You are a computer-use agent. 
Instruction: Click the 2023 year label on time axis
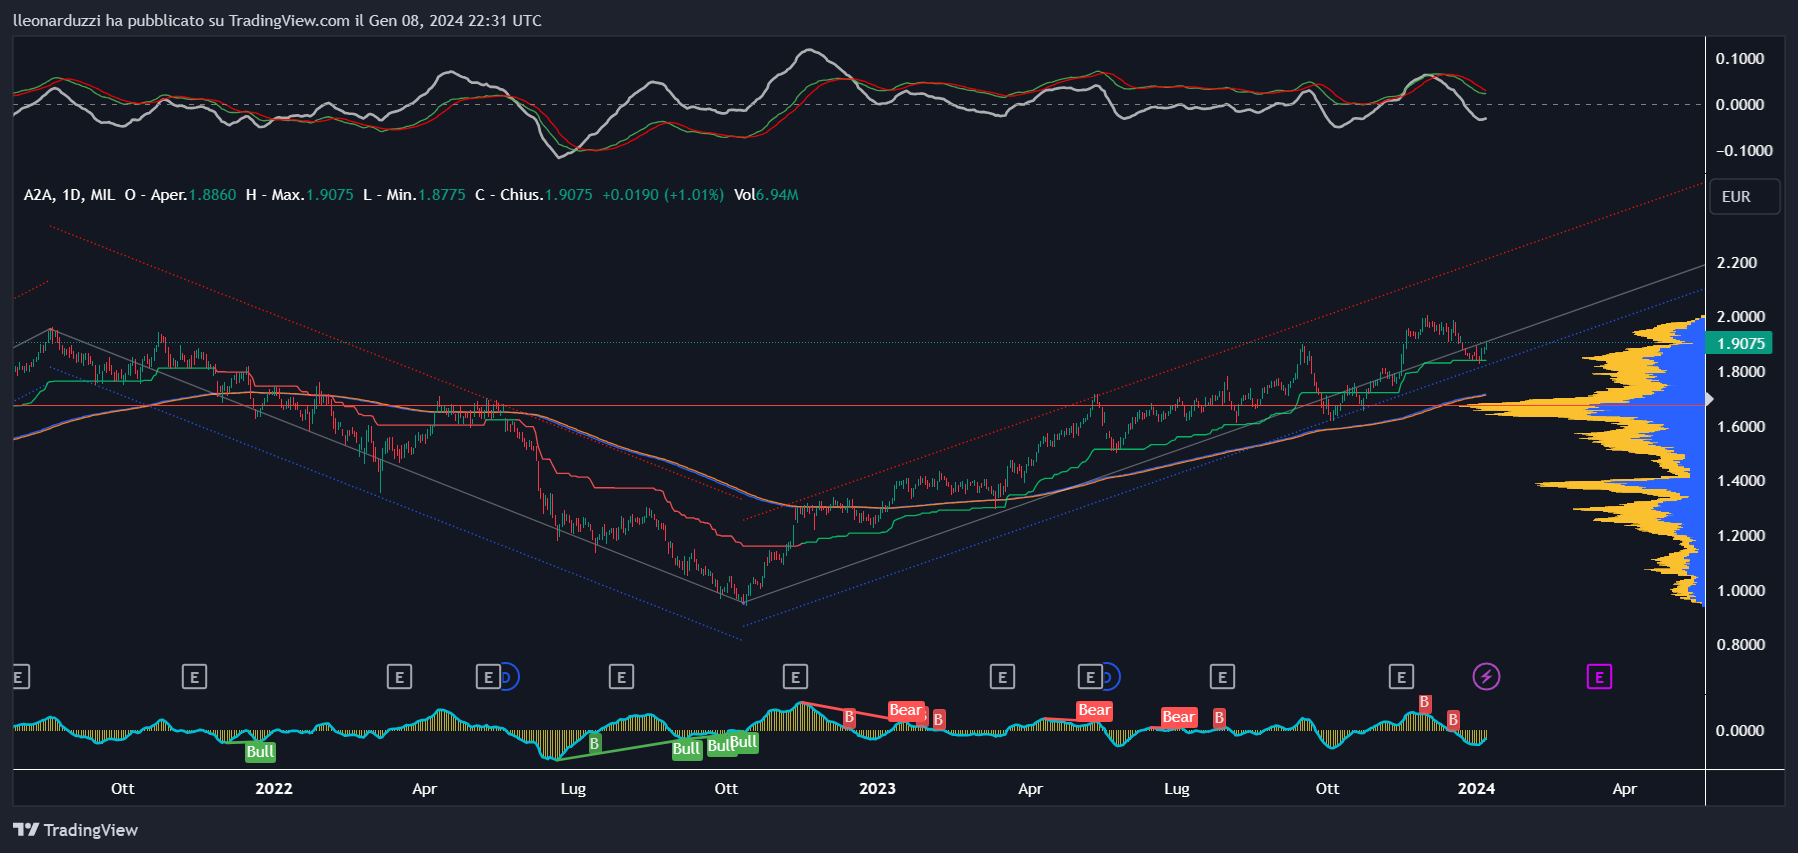pyautogui.click(x=877, y=788)
